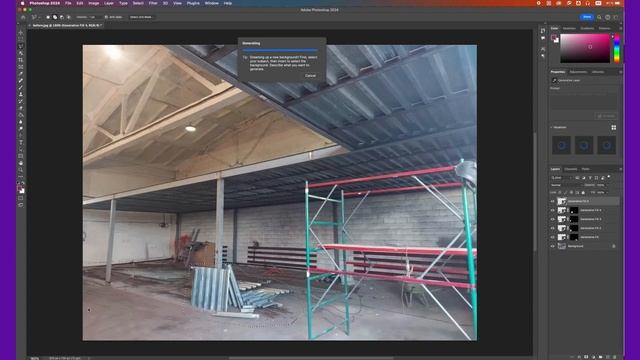This screenshot has height=360, width=640.
Task: Select the Path Selection tool
Action: click(21, 150)
